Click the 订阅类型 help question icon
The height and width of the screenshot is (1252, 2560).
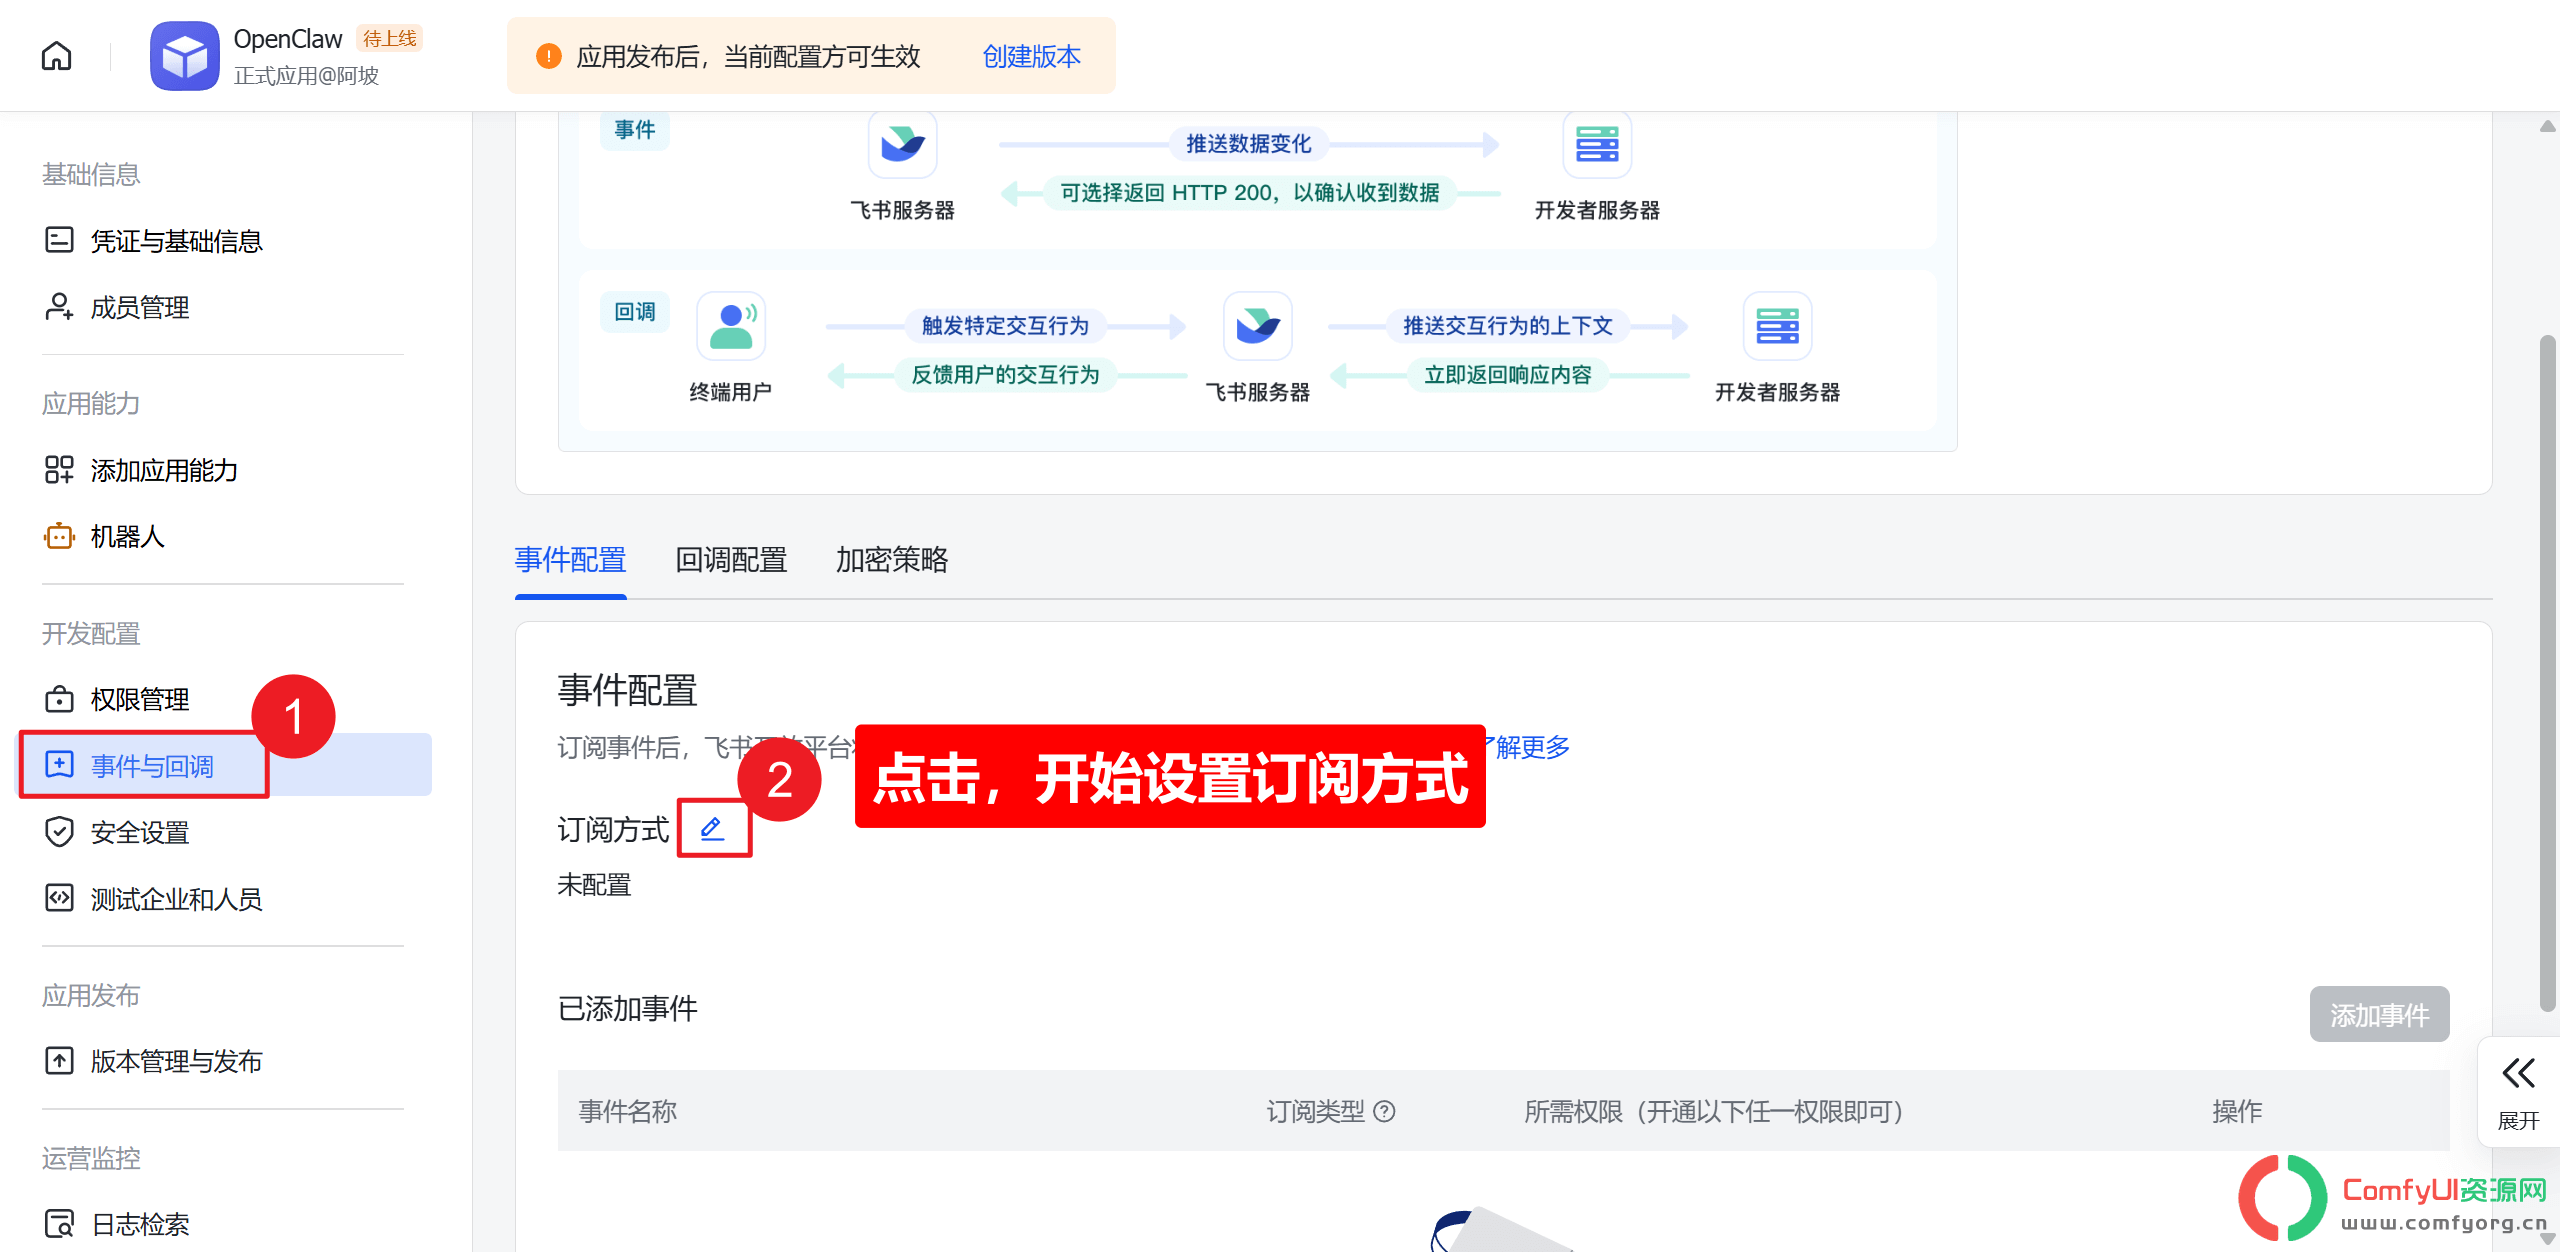click(1384, 1111)
